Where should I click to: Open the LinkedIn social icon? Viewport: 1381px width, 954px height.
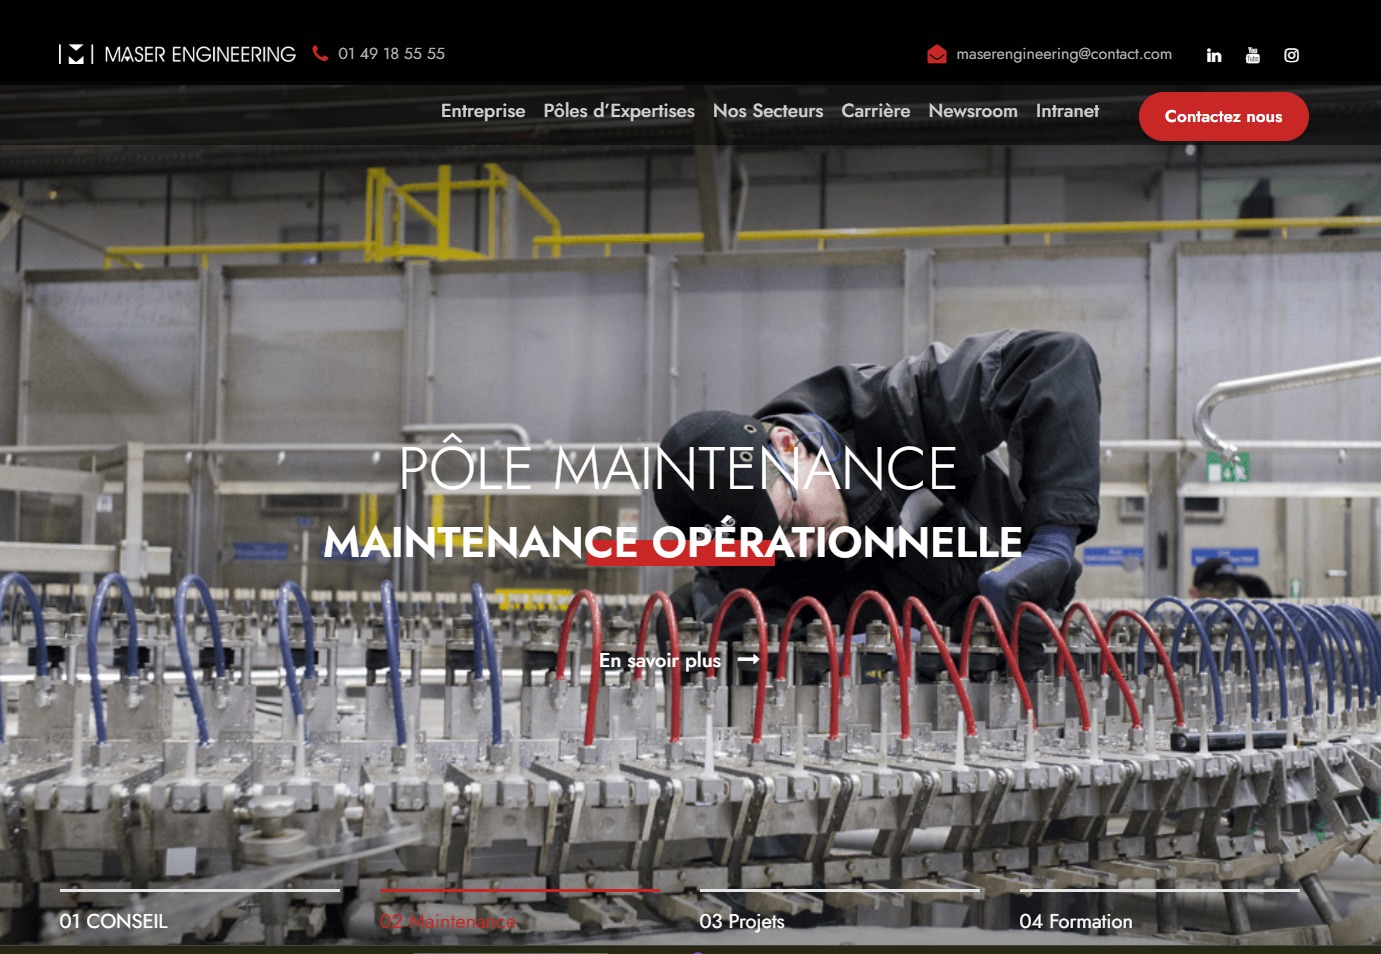tap(1214, 55)
